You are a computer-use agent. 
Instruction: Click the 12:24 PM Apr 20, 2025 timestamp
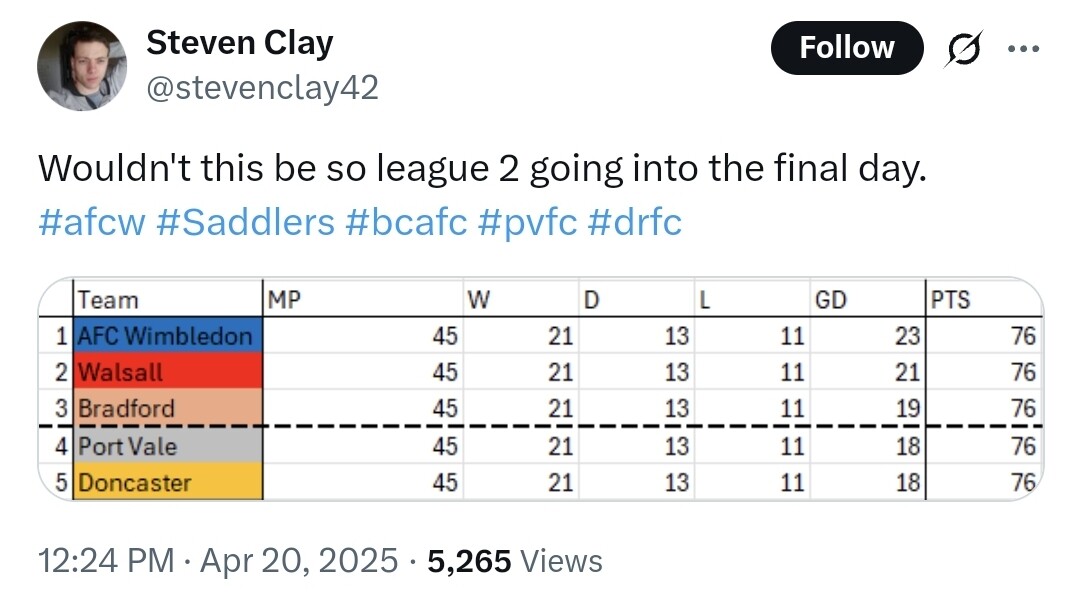218,560
